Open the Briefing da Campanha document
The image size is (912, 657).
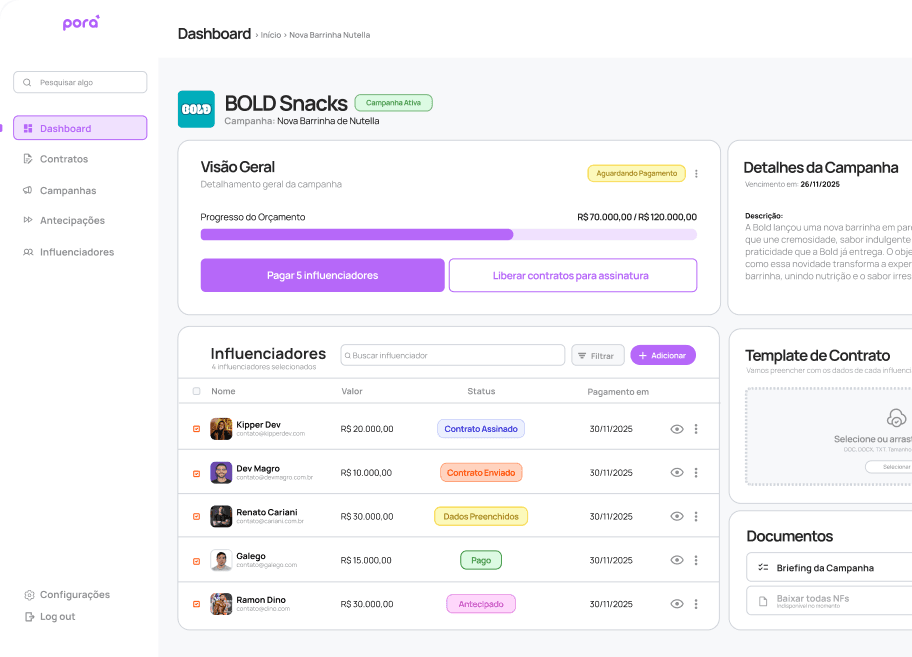pyautogui.click(x=829, y=567)
